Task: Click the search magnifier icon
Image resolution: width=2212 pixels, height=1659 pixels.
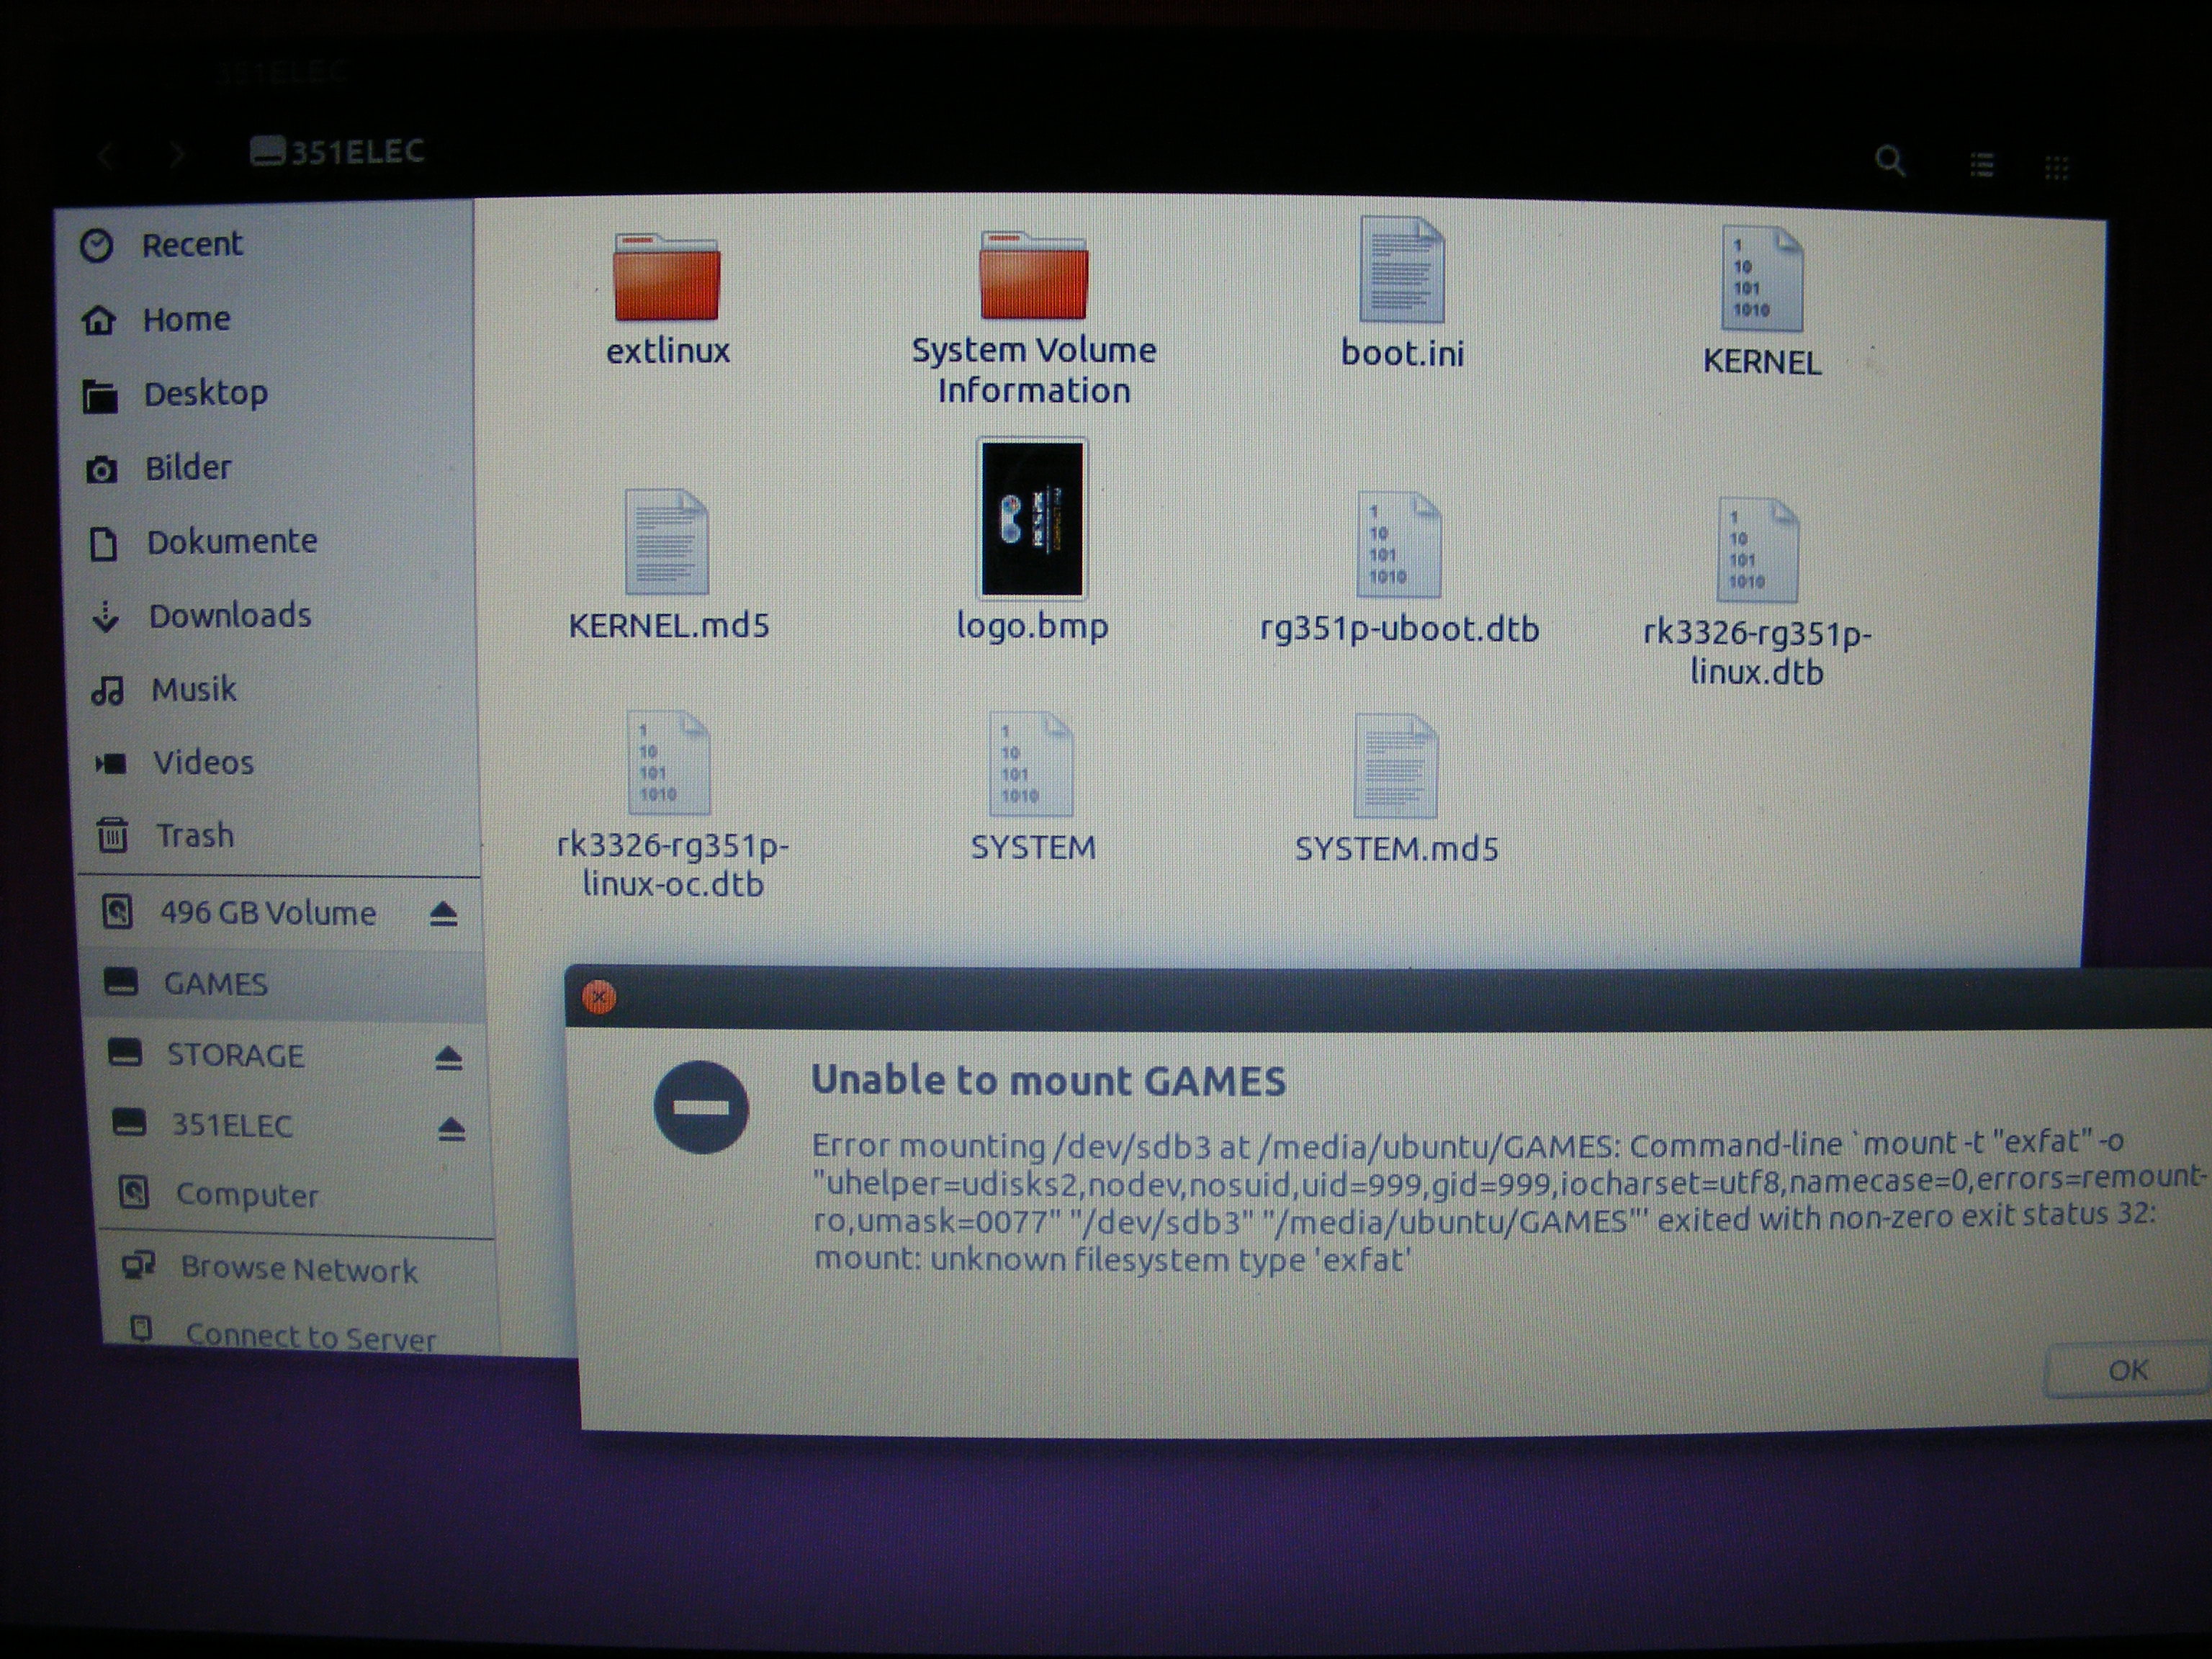Action: [1889, 161]
